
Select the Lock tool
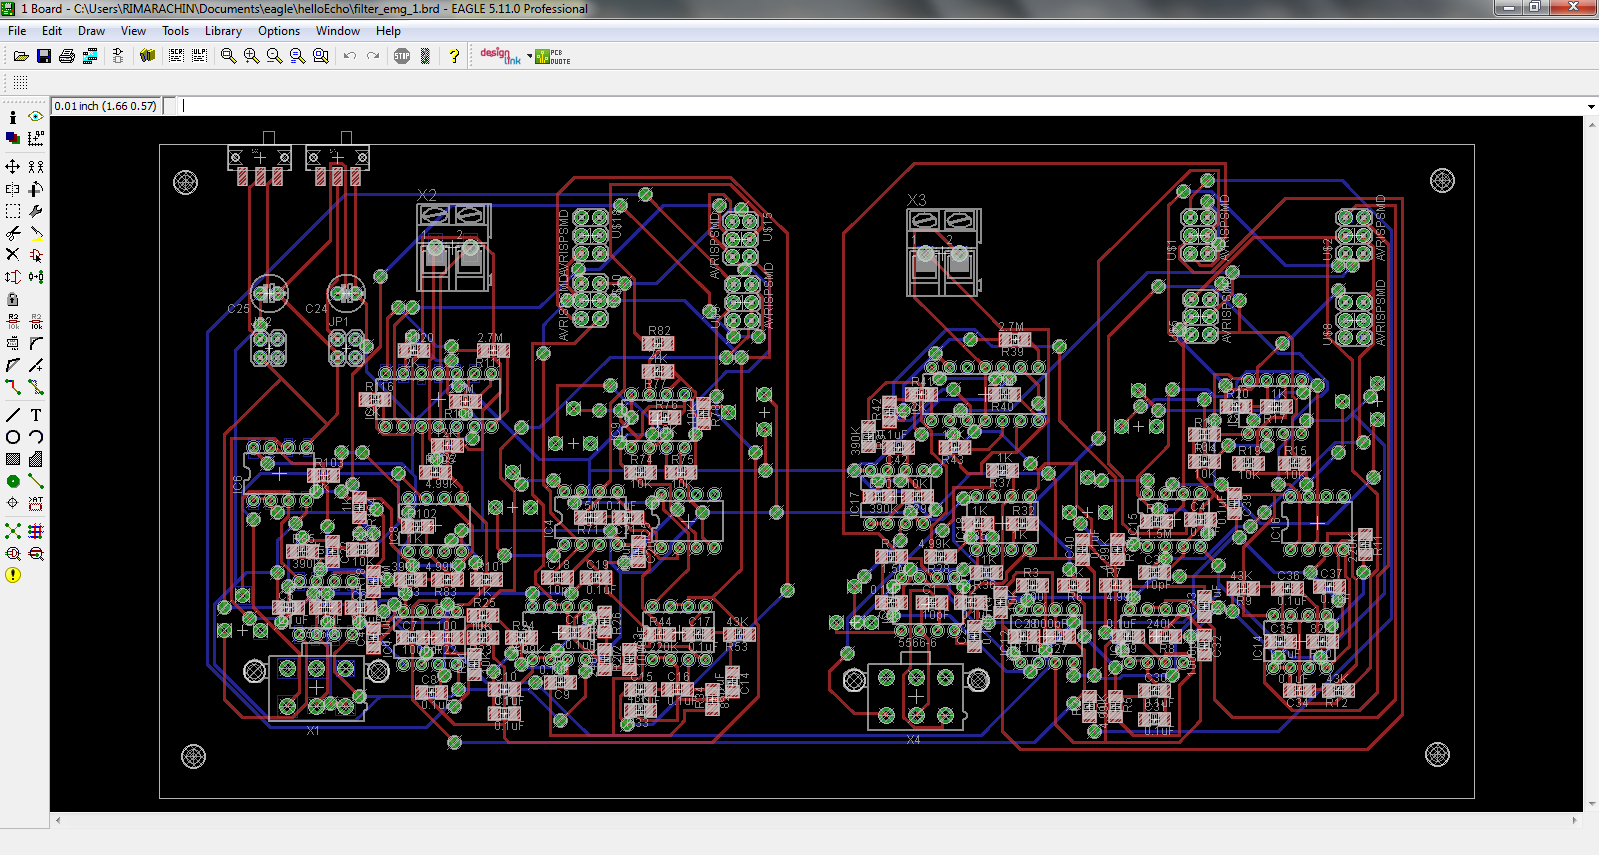click(x=13, y=299)
